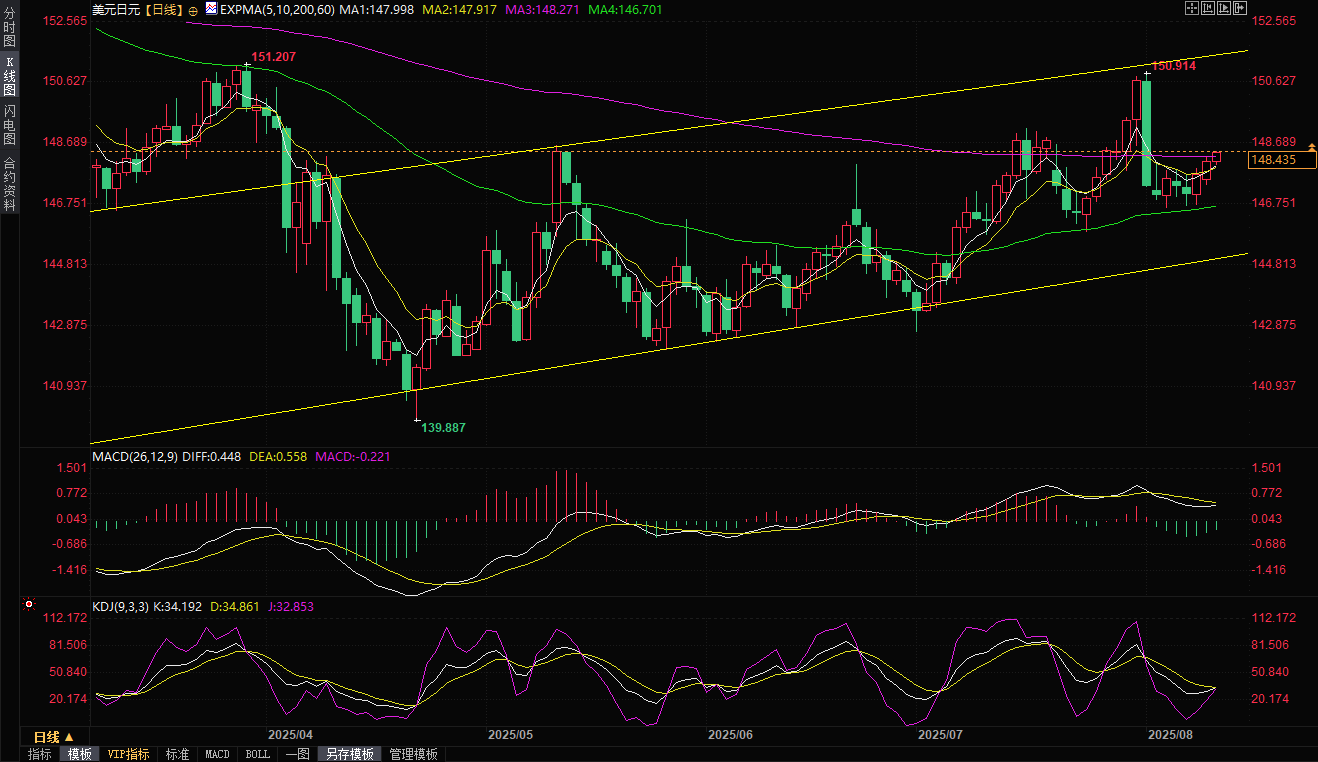Click the 150.914 peak price annotation
The image size is (1318, 762).
[1174, 65]
